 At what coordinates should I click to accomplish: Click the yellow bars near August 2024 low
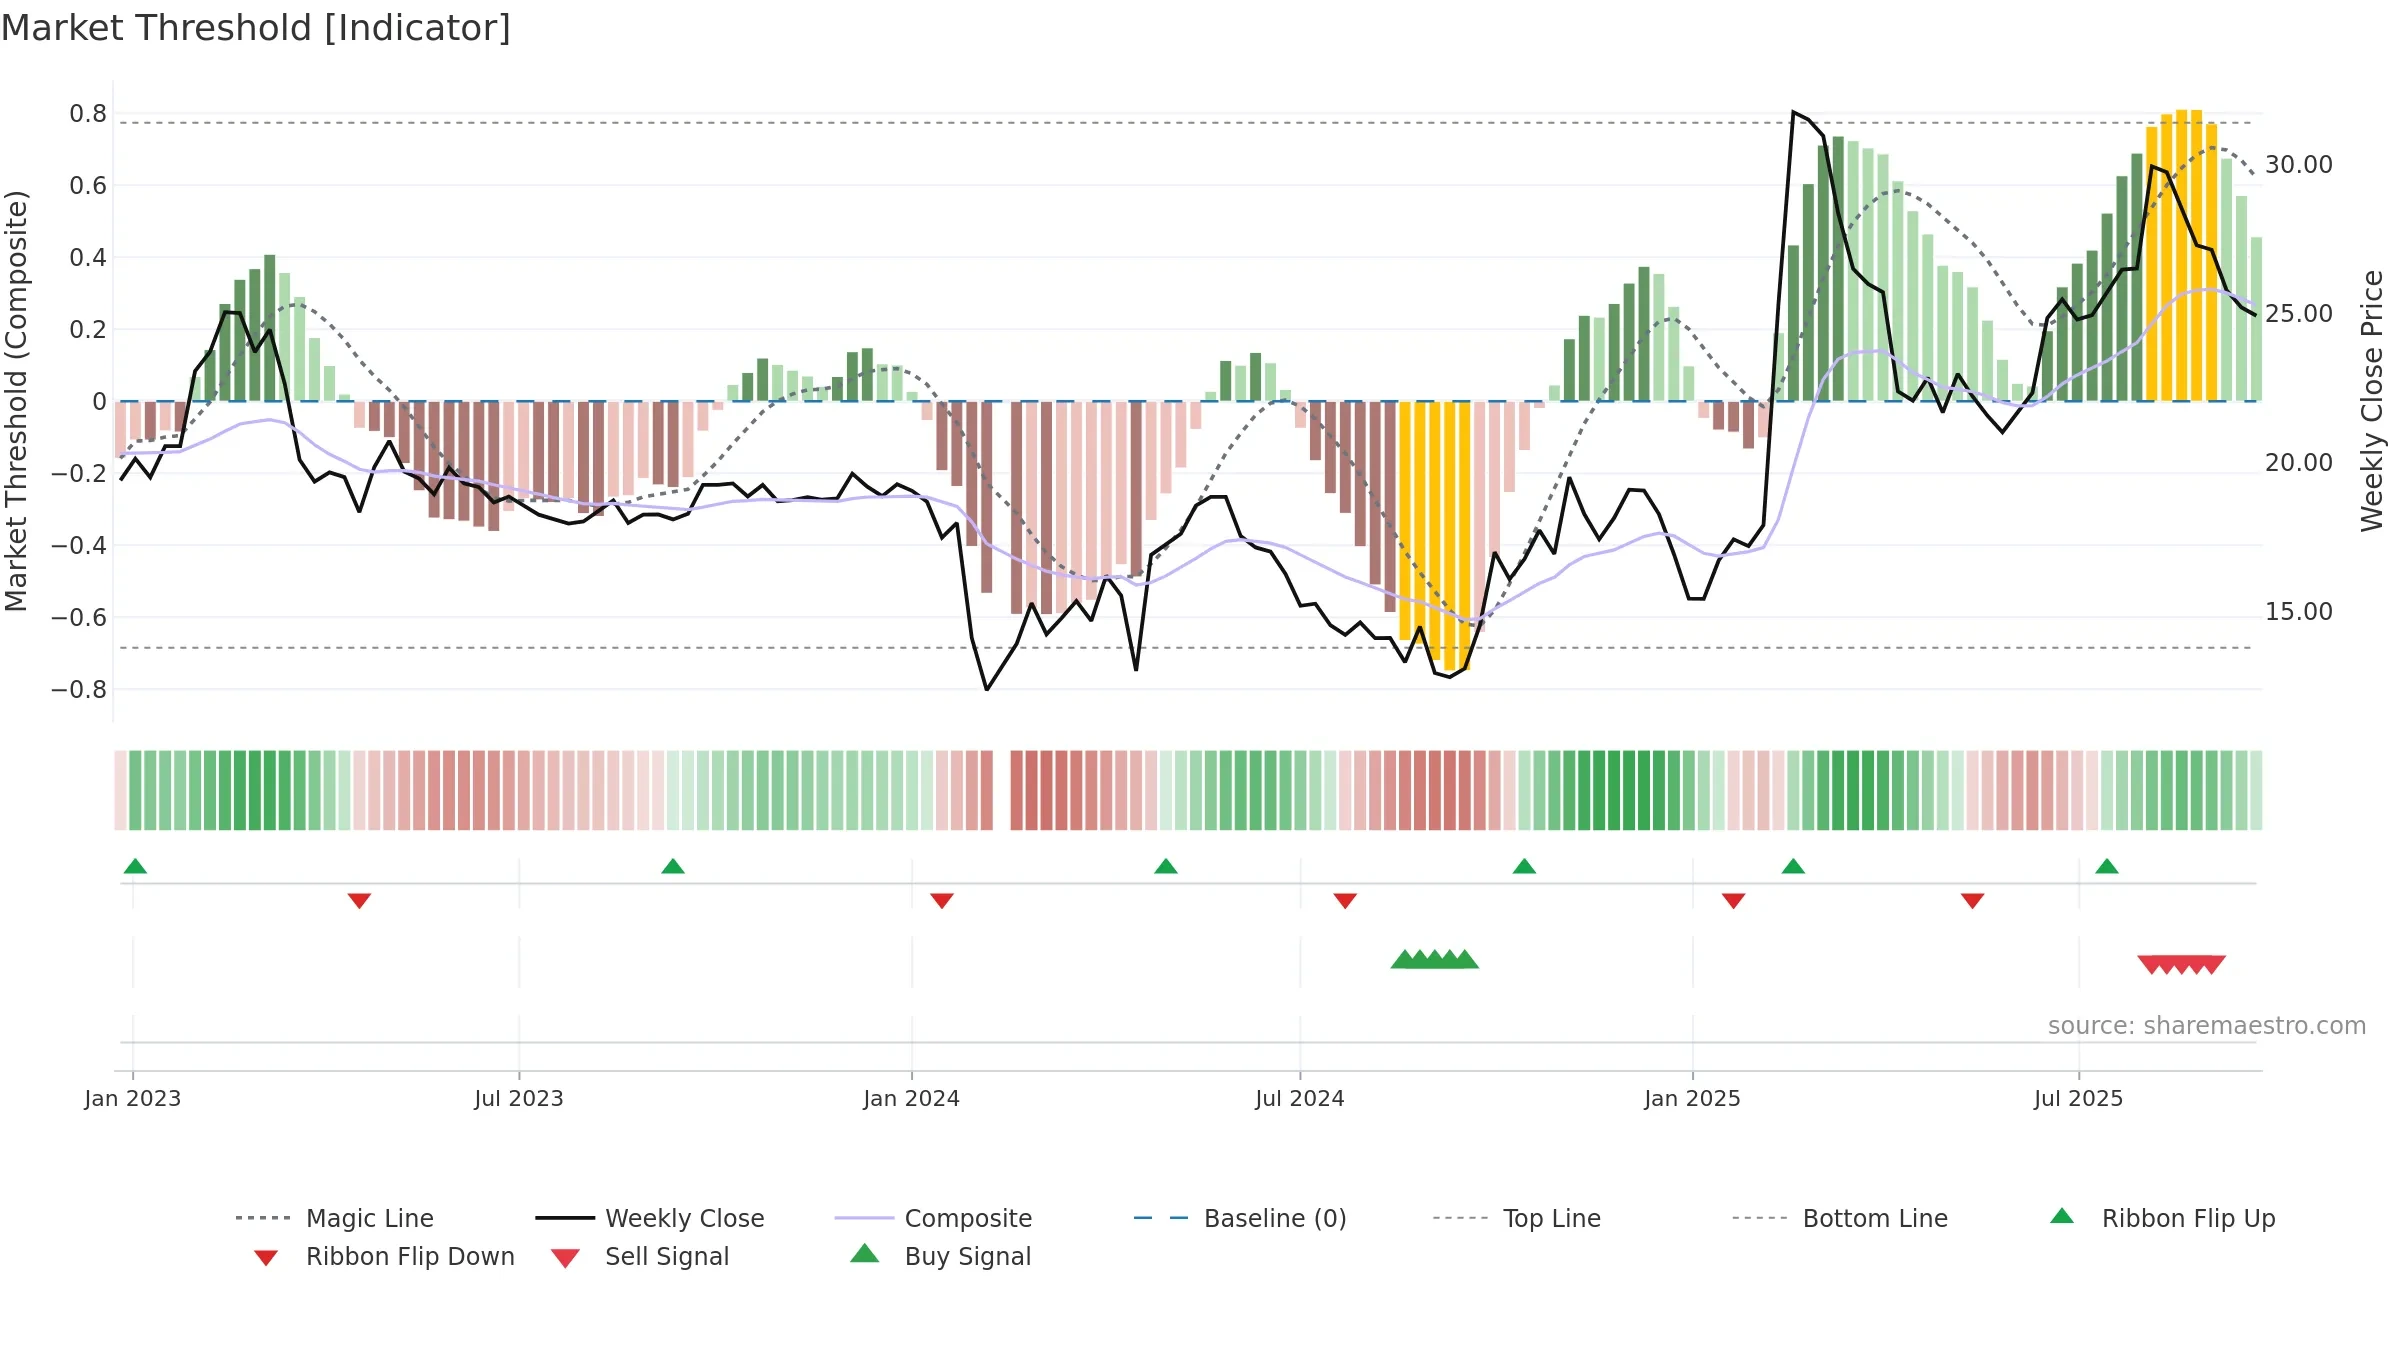(1435, 535)
